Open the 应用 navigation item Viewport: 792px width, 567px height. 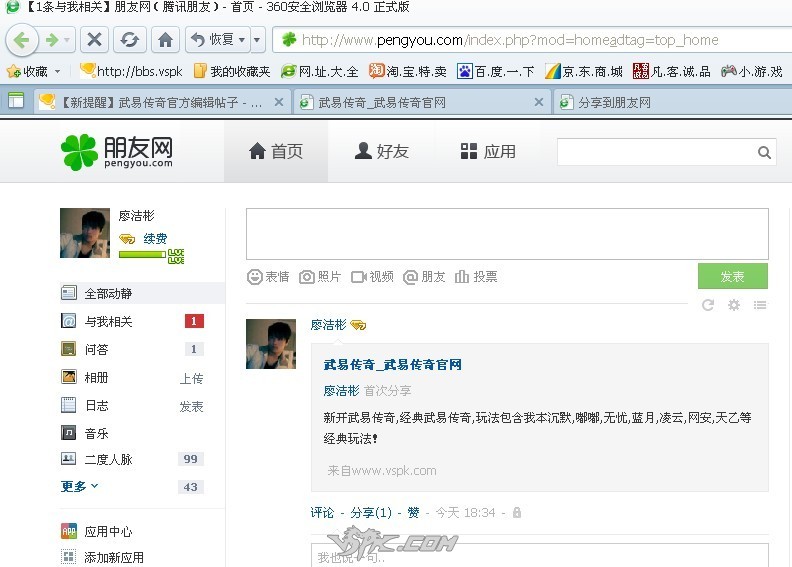pyautogui.click(x=488, y=151)
